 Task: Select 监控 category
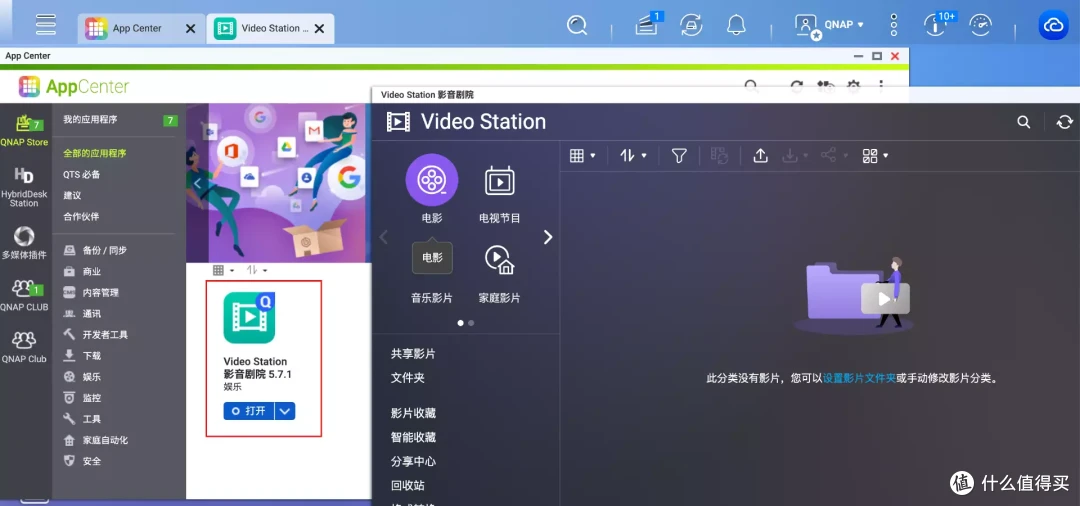[x=92, y=398]
